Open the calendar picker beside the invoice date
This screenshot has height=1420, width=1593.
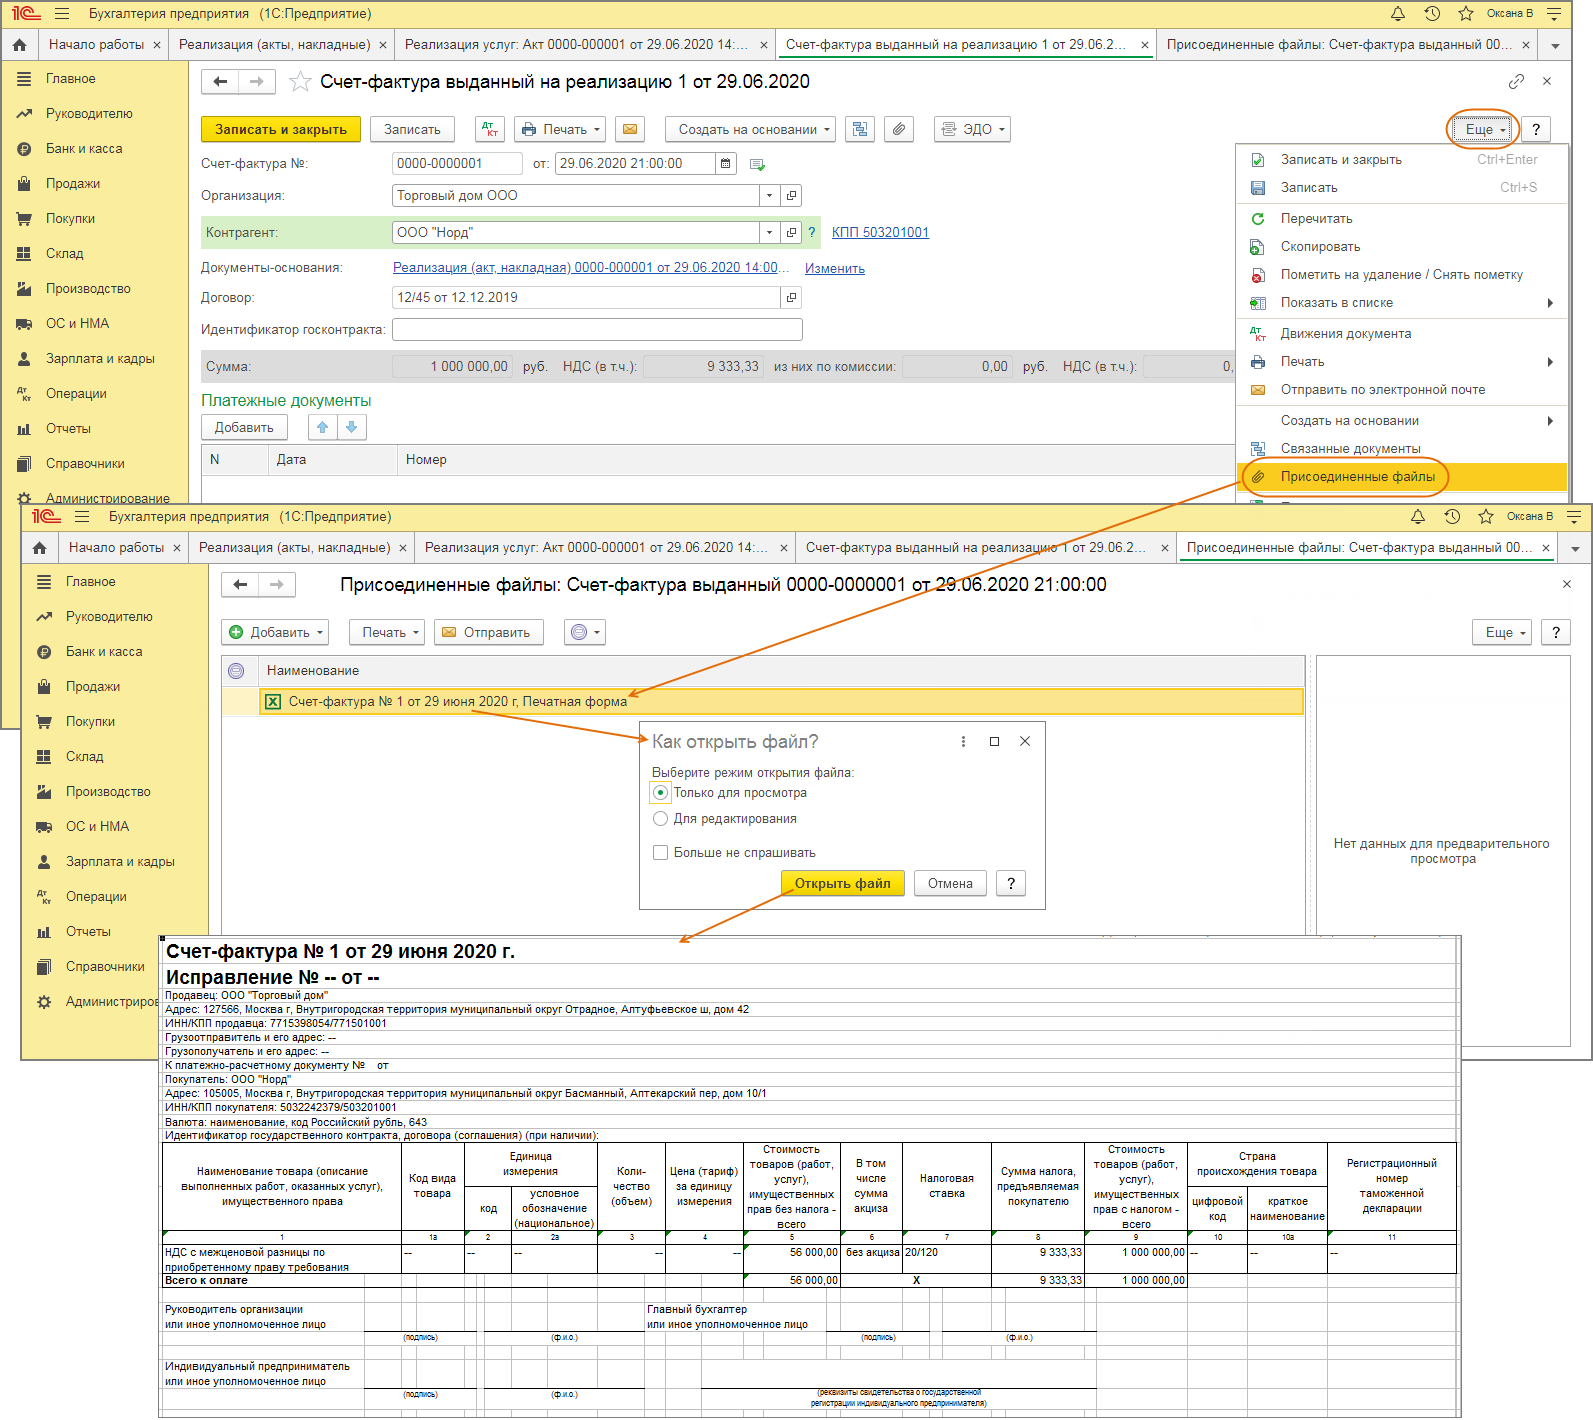pos(726,163)
